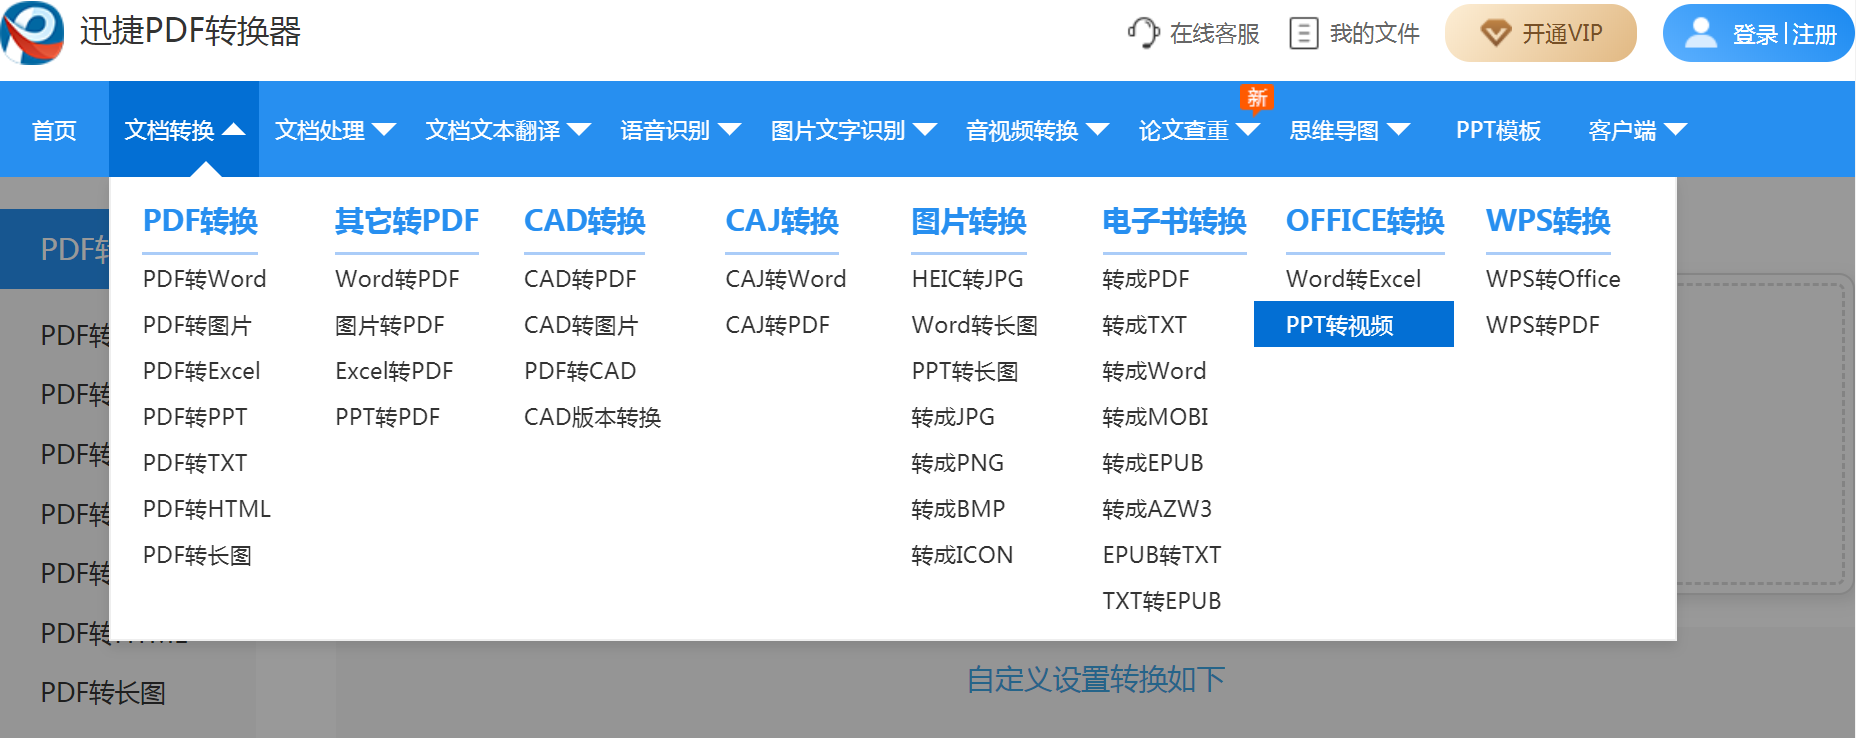Open CAD转图片 conversion
The width and height of the screenshot is (1856, 738).
[x=581, y=325]
